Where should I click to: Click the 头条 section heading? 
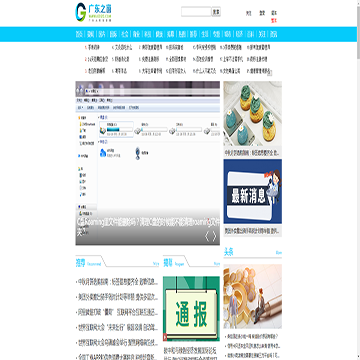[x=229, y=252]
